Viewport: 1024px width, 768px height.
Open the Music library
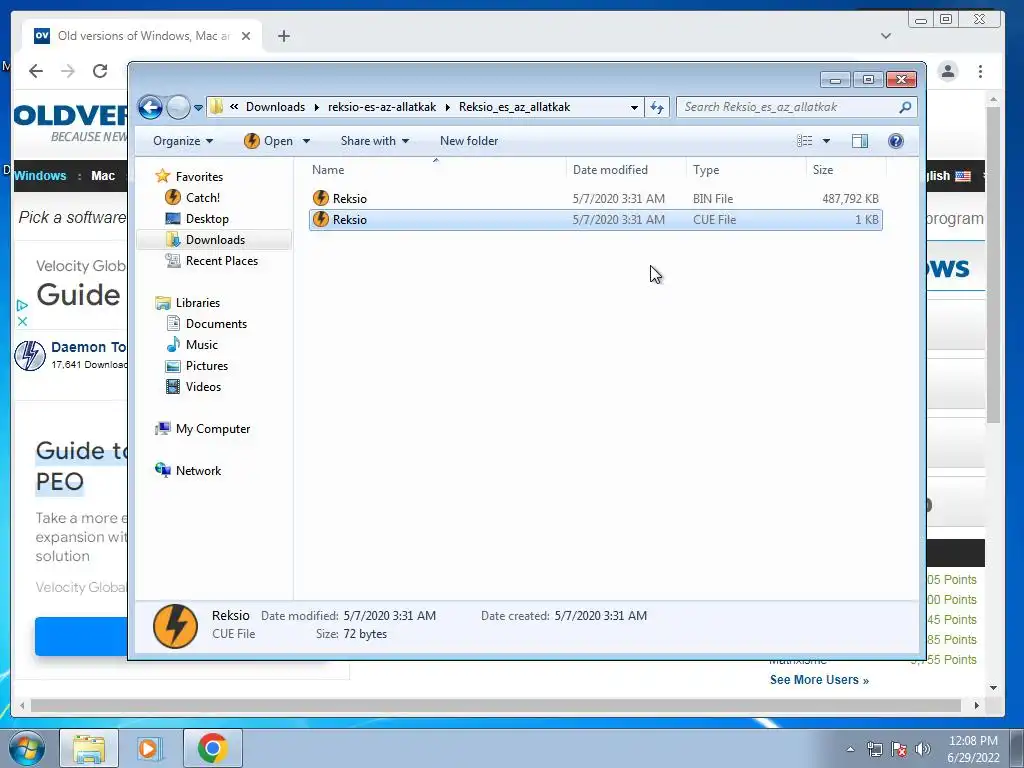click(x=201, y=345)
